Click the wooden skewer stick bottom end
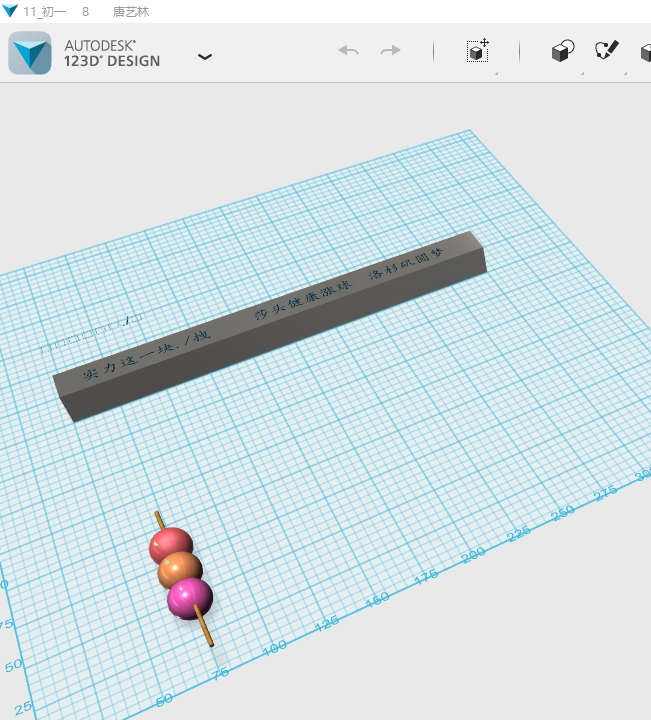The image size is (651, 720). [x=205, y=628]
